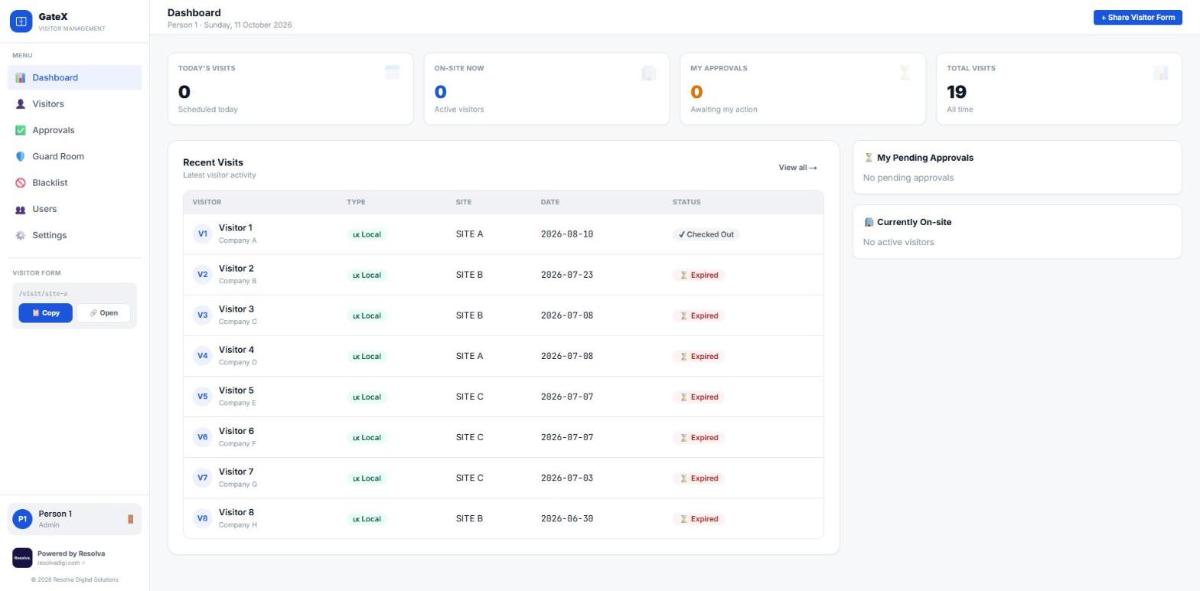Screen dimensions: 1200x591
Task: Click the Approvals green check icon
Action: point(21,130)
